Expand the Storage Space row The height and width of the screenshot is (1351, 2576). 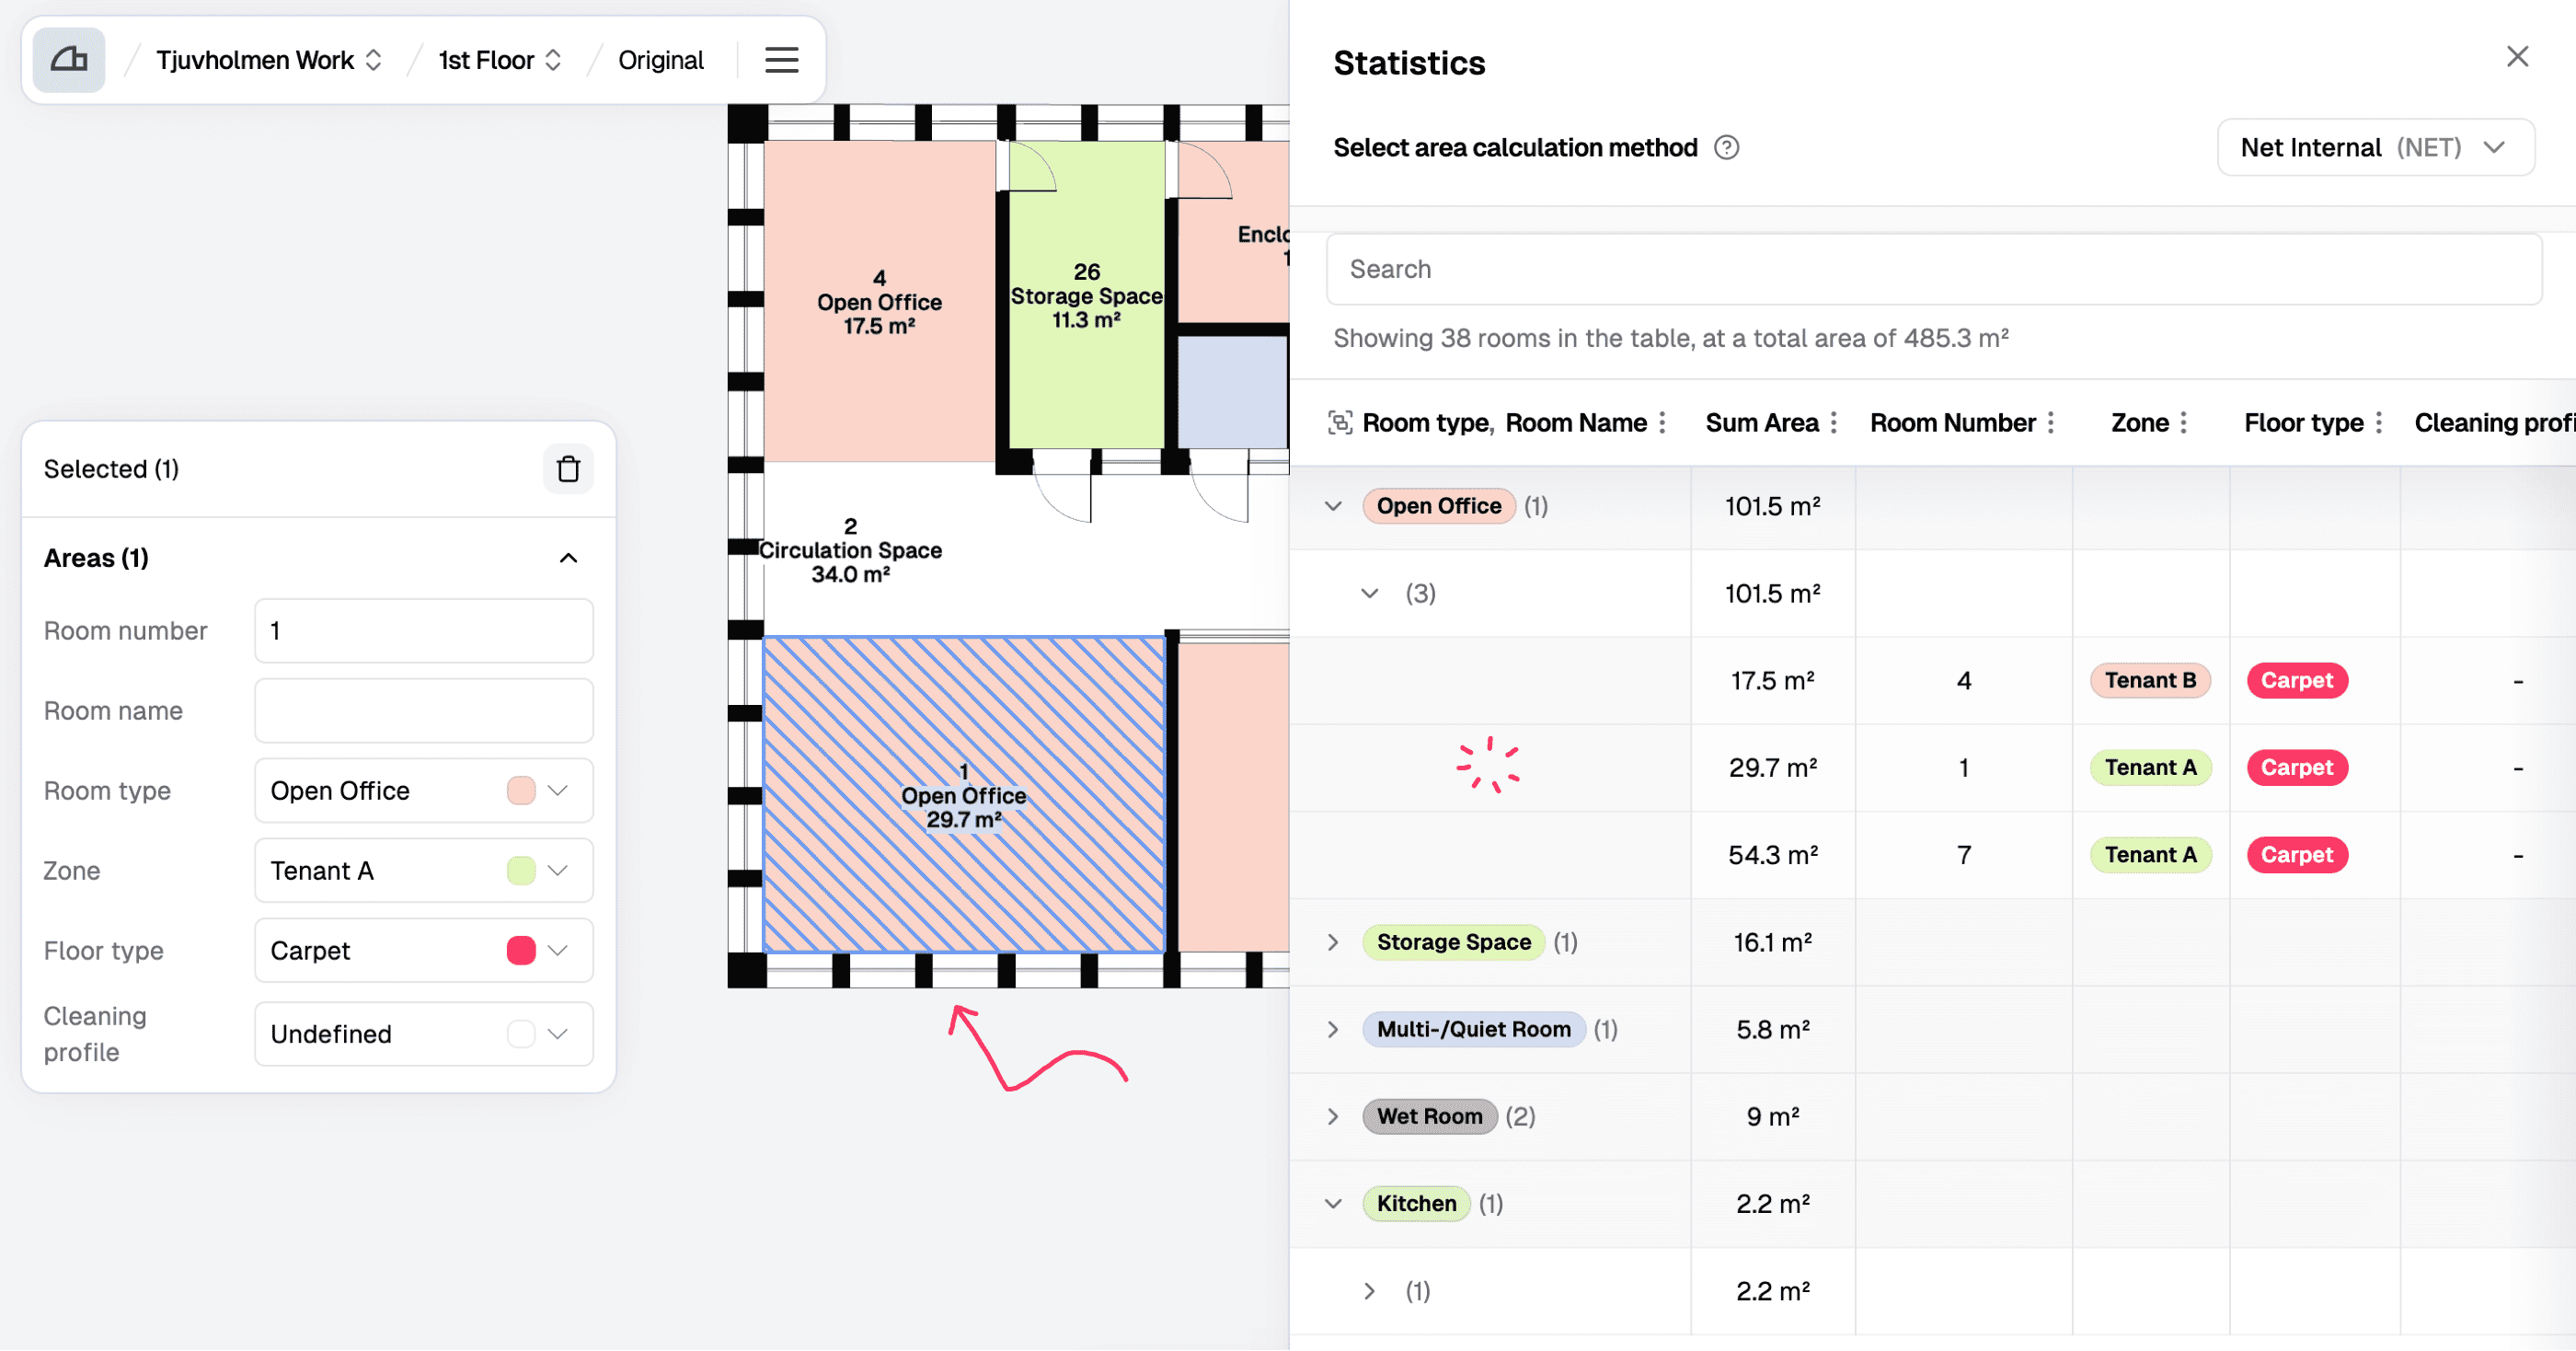click(1333, 942)
